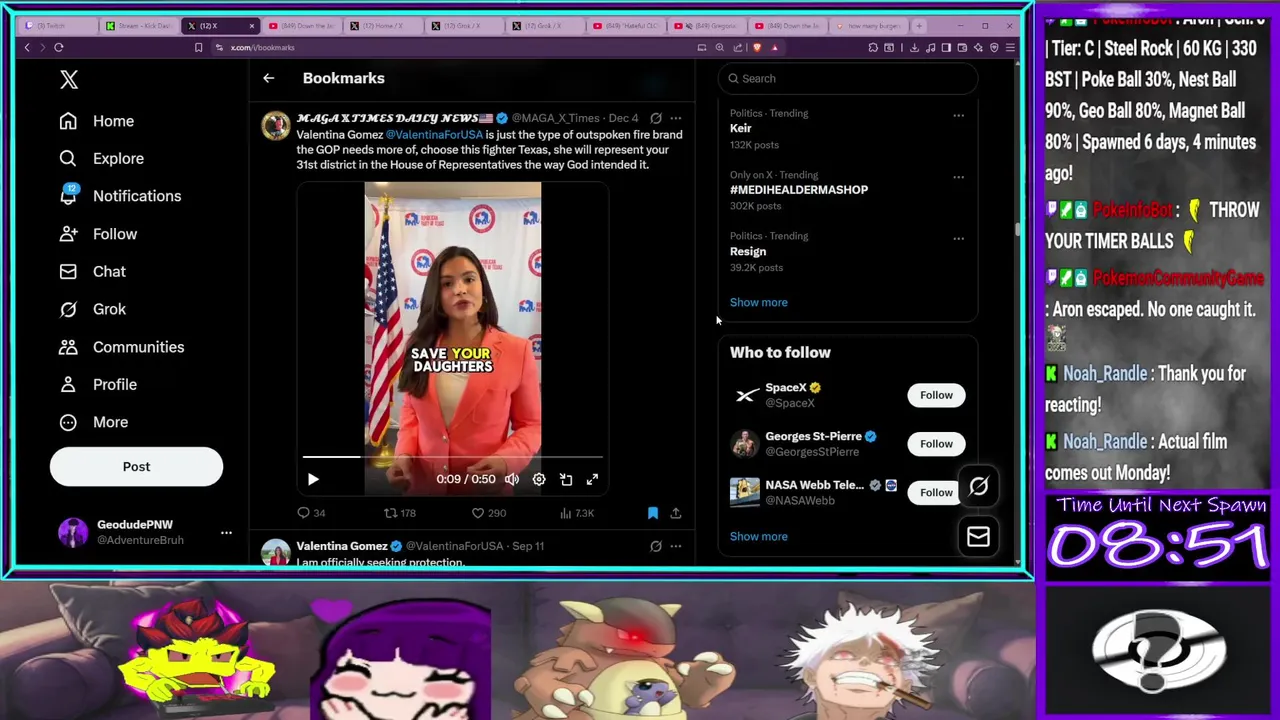Play the Valentina Gomez video
Screen dimensions: 1280x720
[x=313, y=479]
